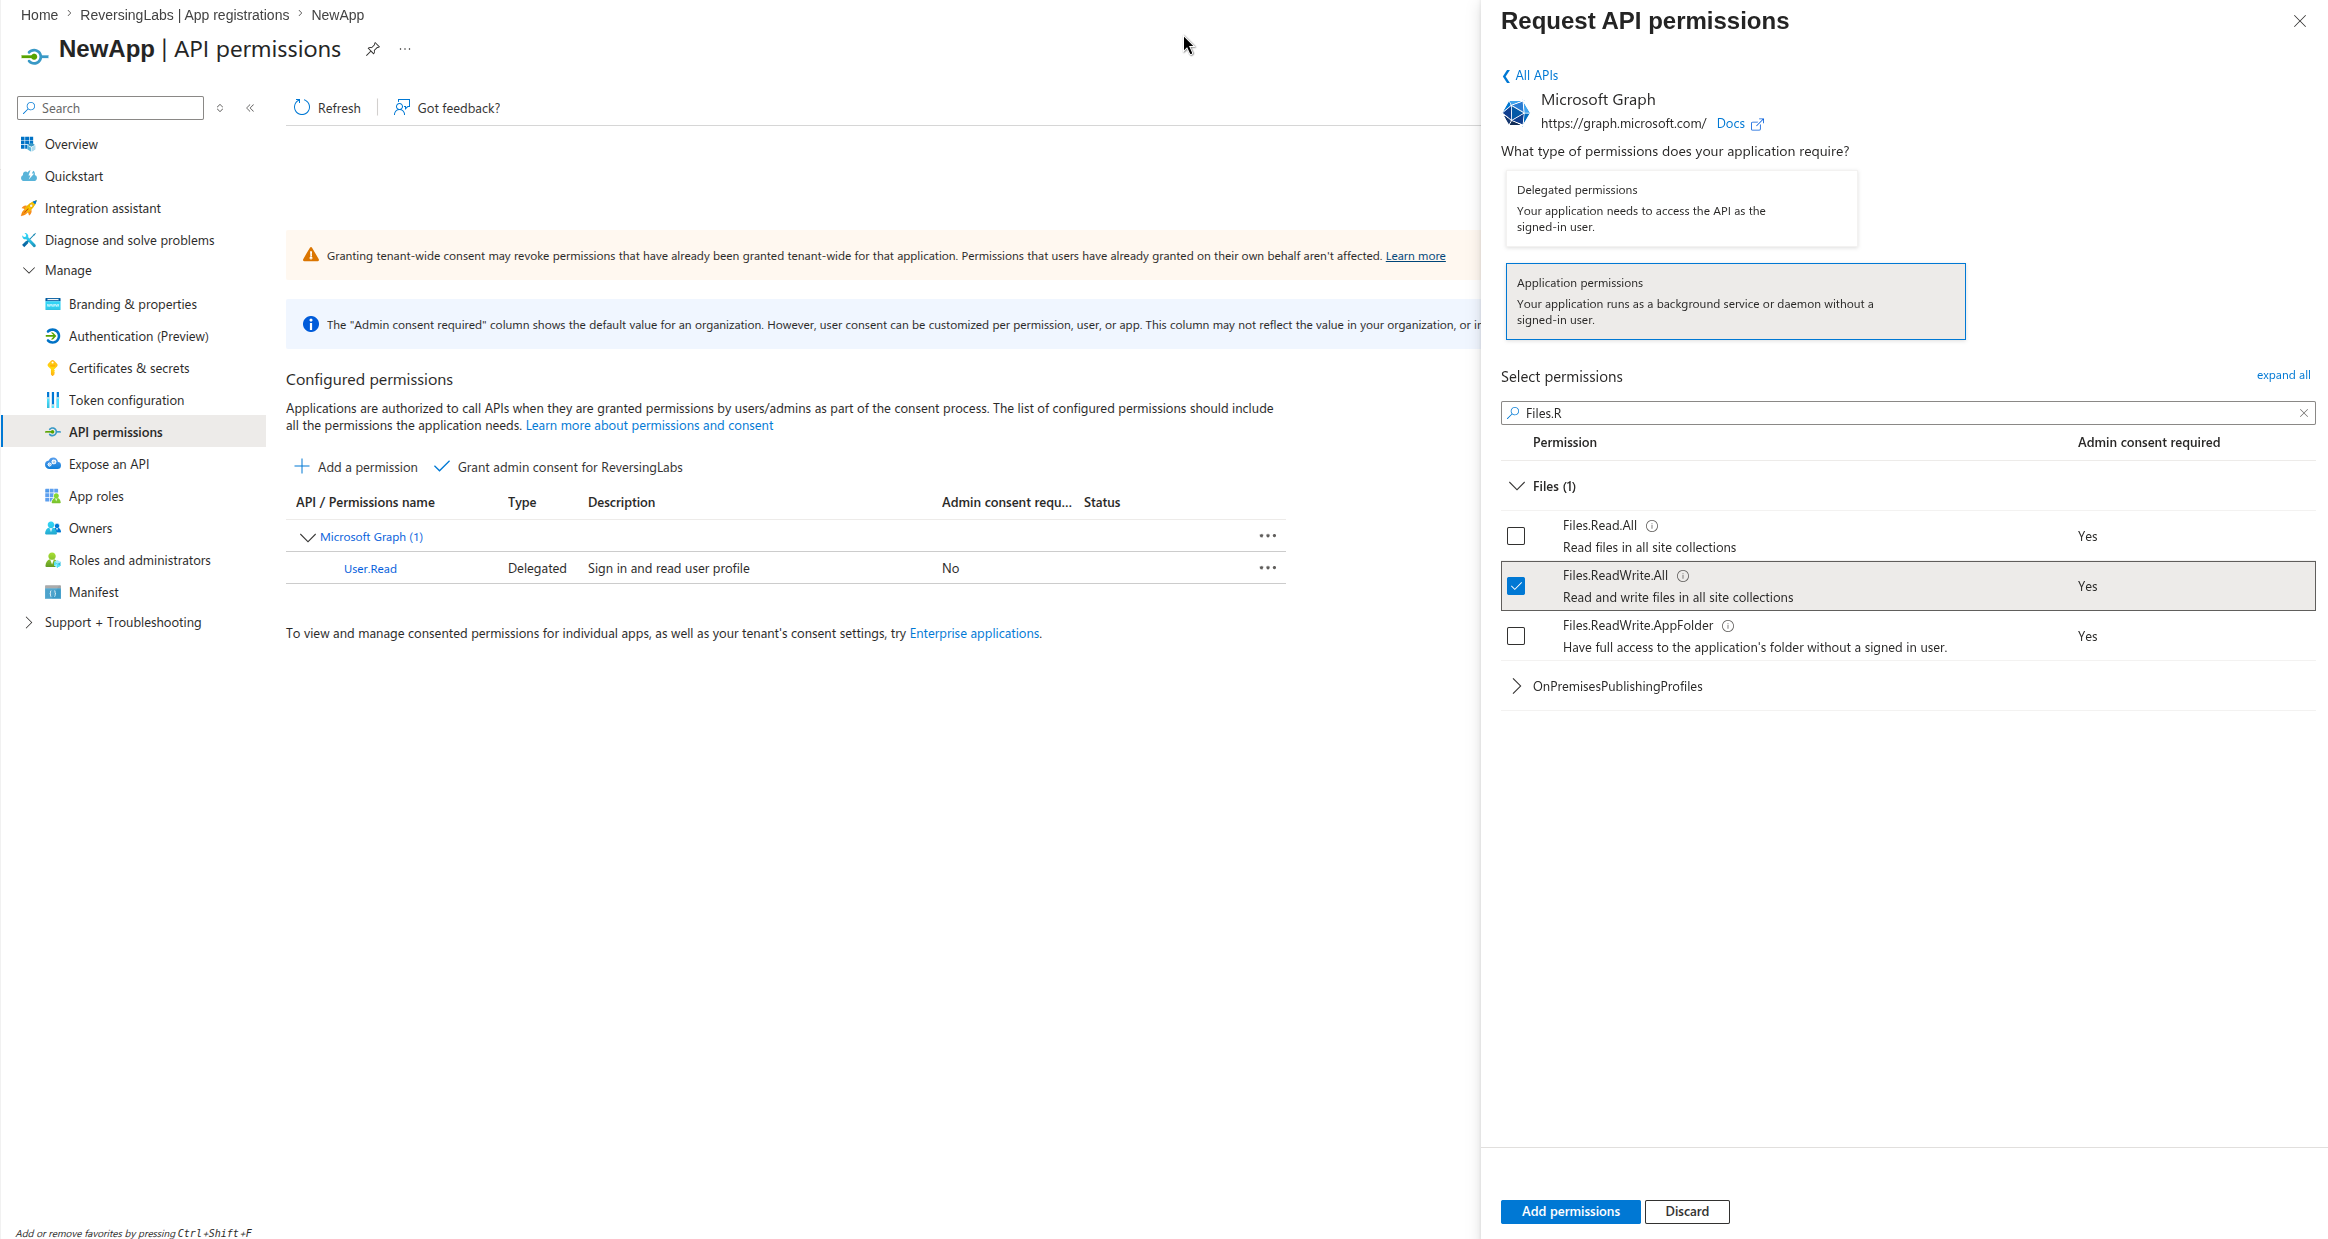
Task: Clear the permissions search box with X
Action: pyautogui.click(x=2304, y=413)
